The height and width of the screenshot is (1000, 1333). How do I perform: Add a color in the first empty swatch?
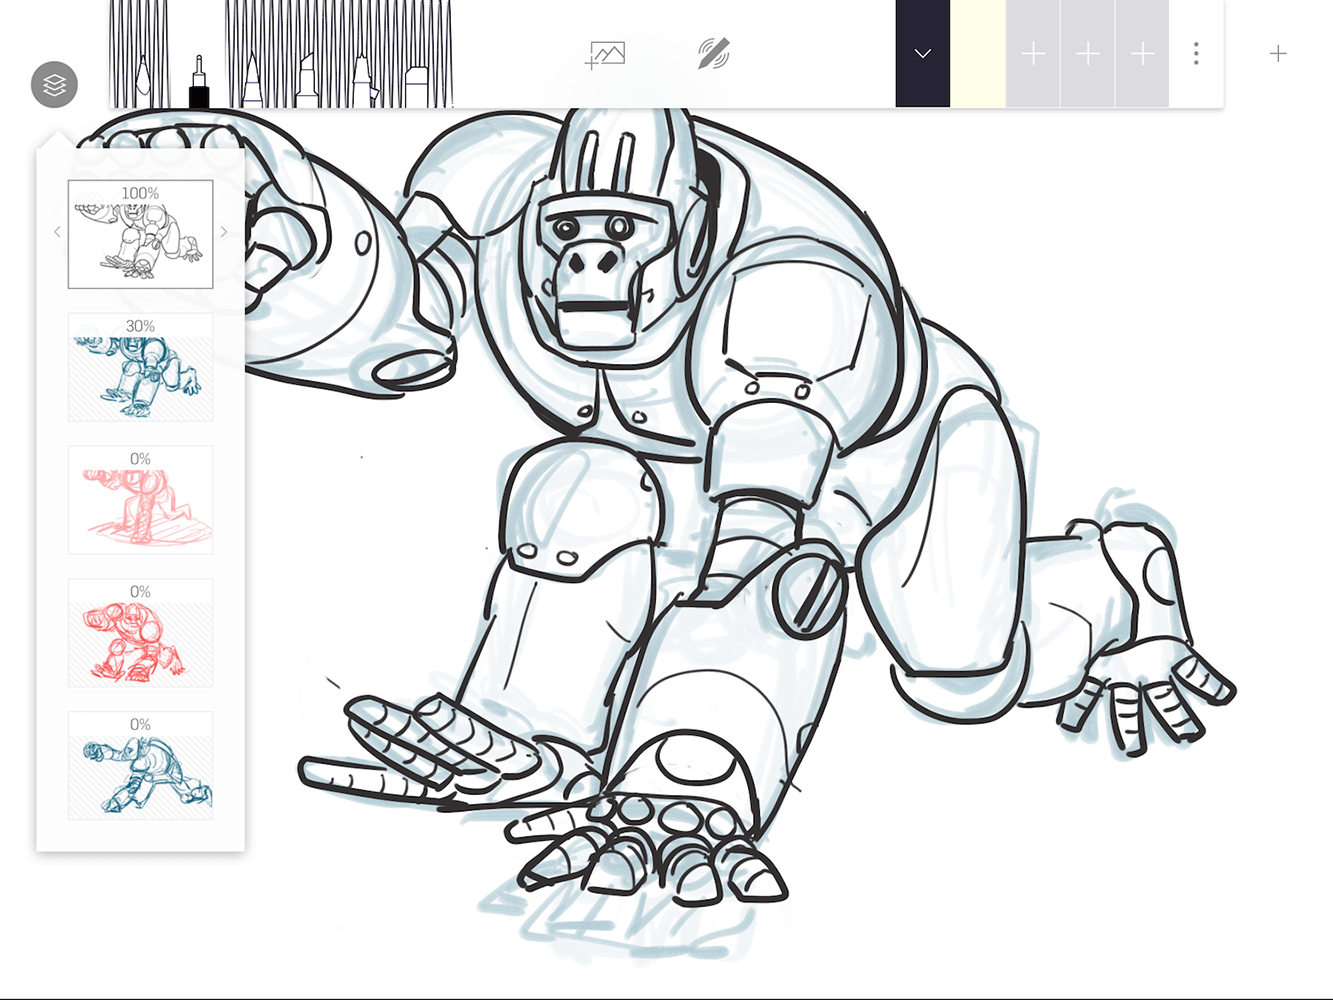click(x=1033, y=54)
